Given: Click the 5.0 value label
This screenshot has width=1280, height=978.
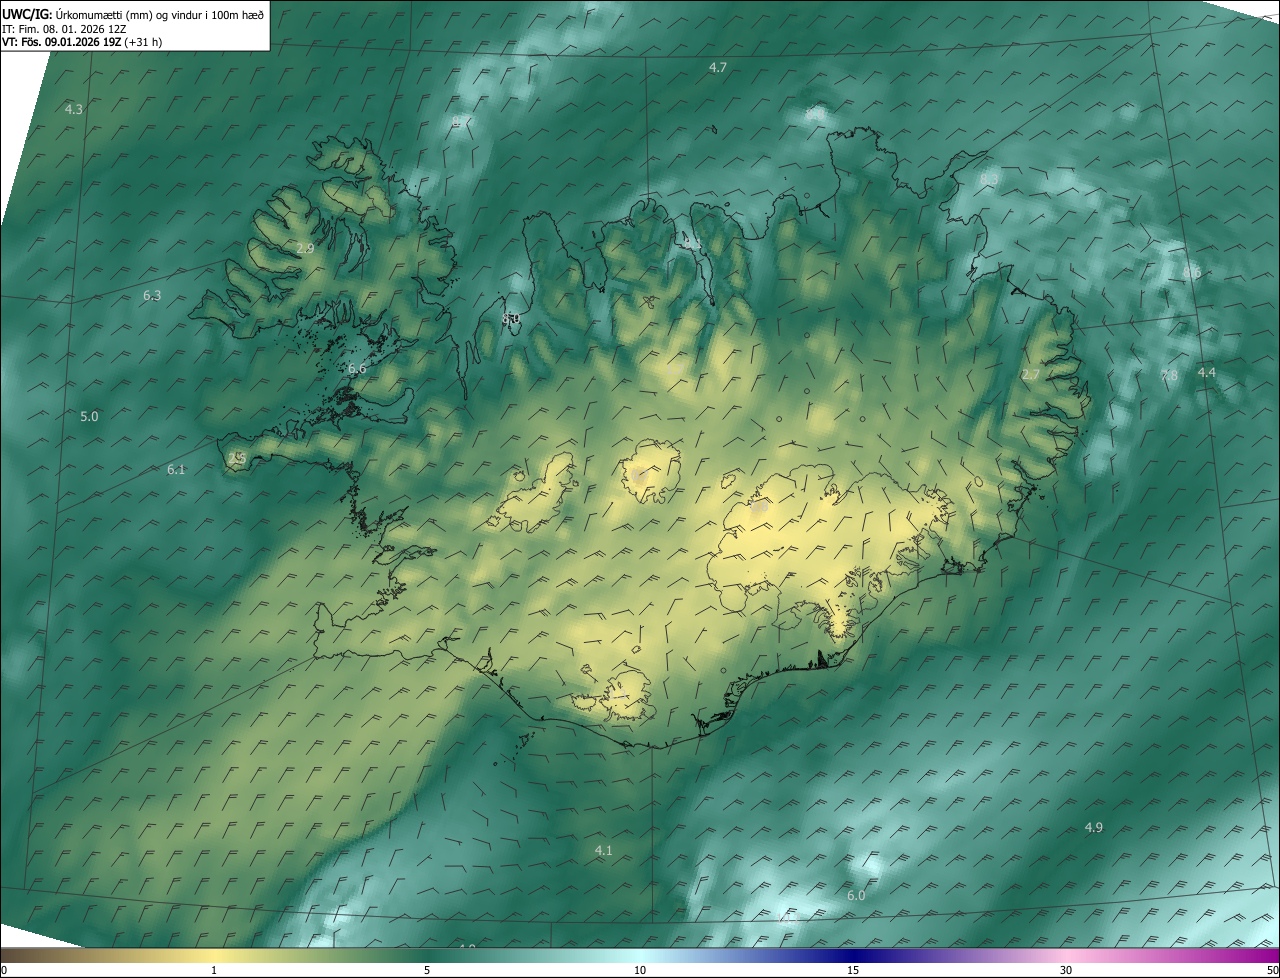Looking at the screenshot, I should (x=89, y=416).
